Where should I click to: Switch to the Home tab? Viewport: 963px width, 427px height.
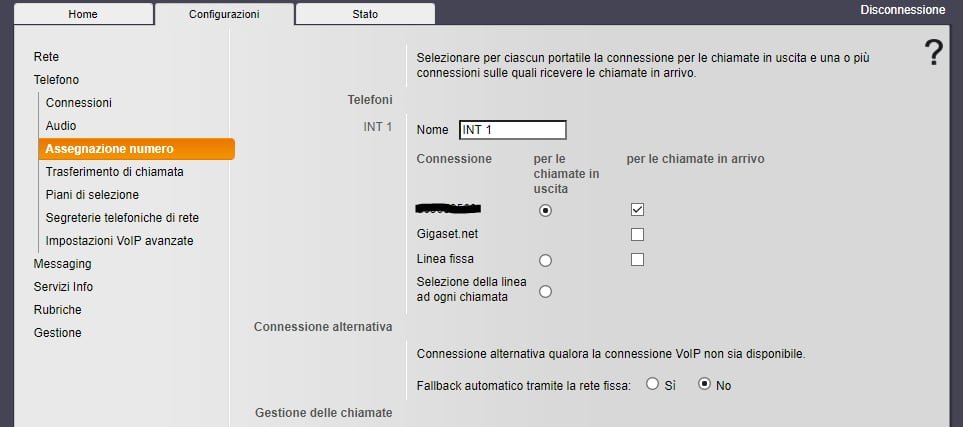click(x=83, y=14)
